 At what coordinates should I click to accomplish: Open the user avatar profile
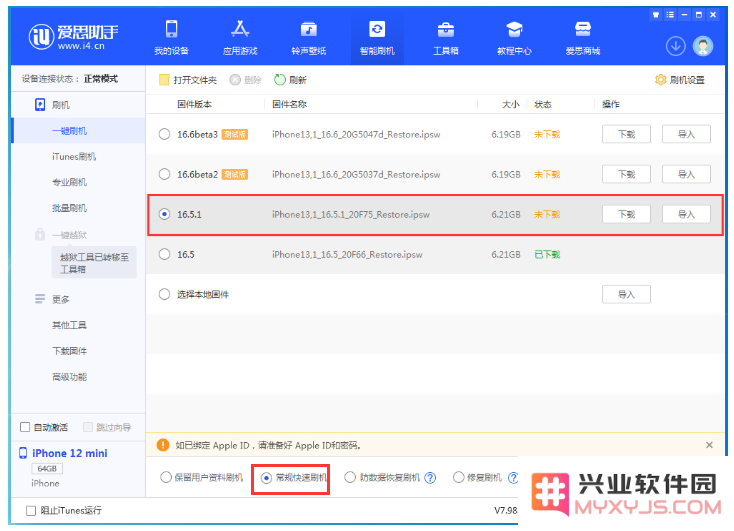tap(703, 46)
